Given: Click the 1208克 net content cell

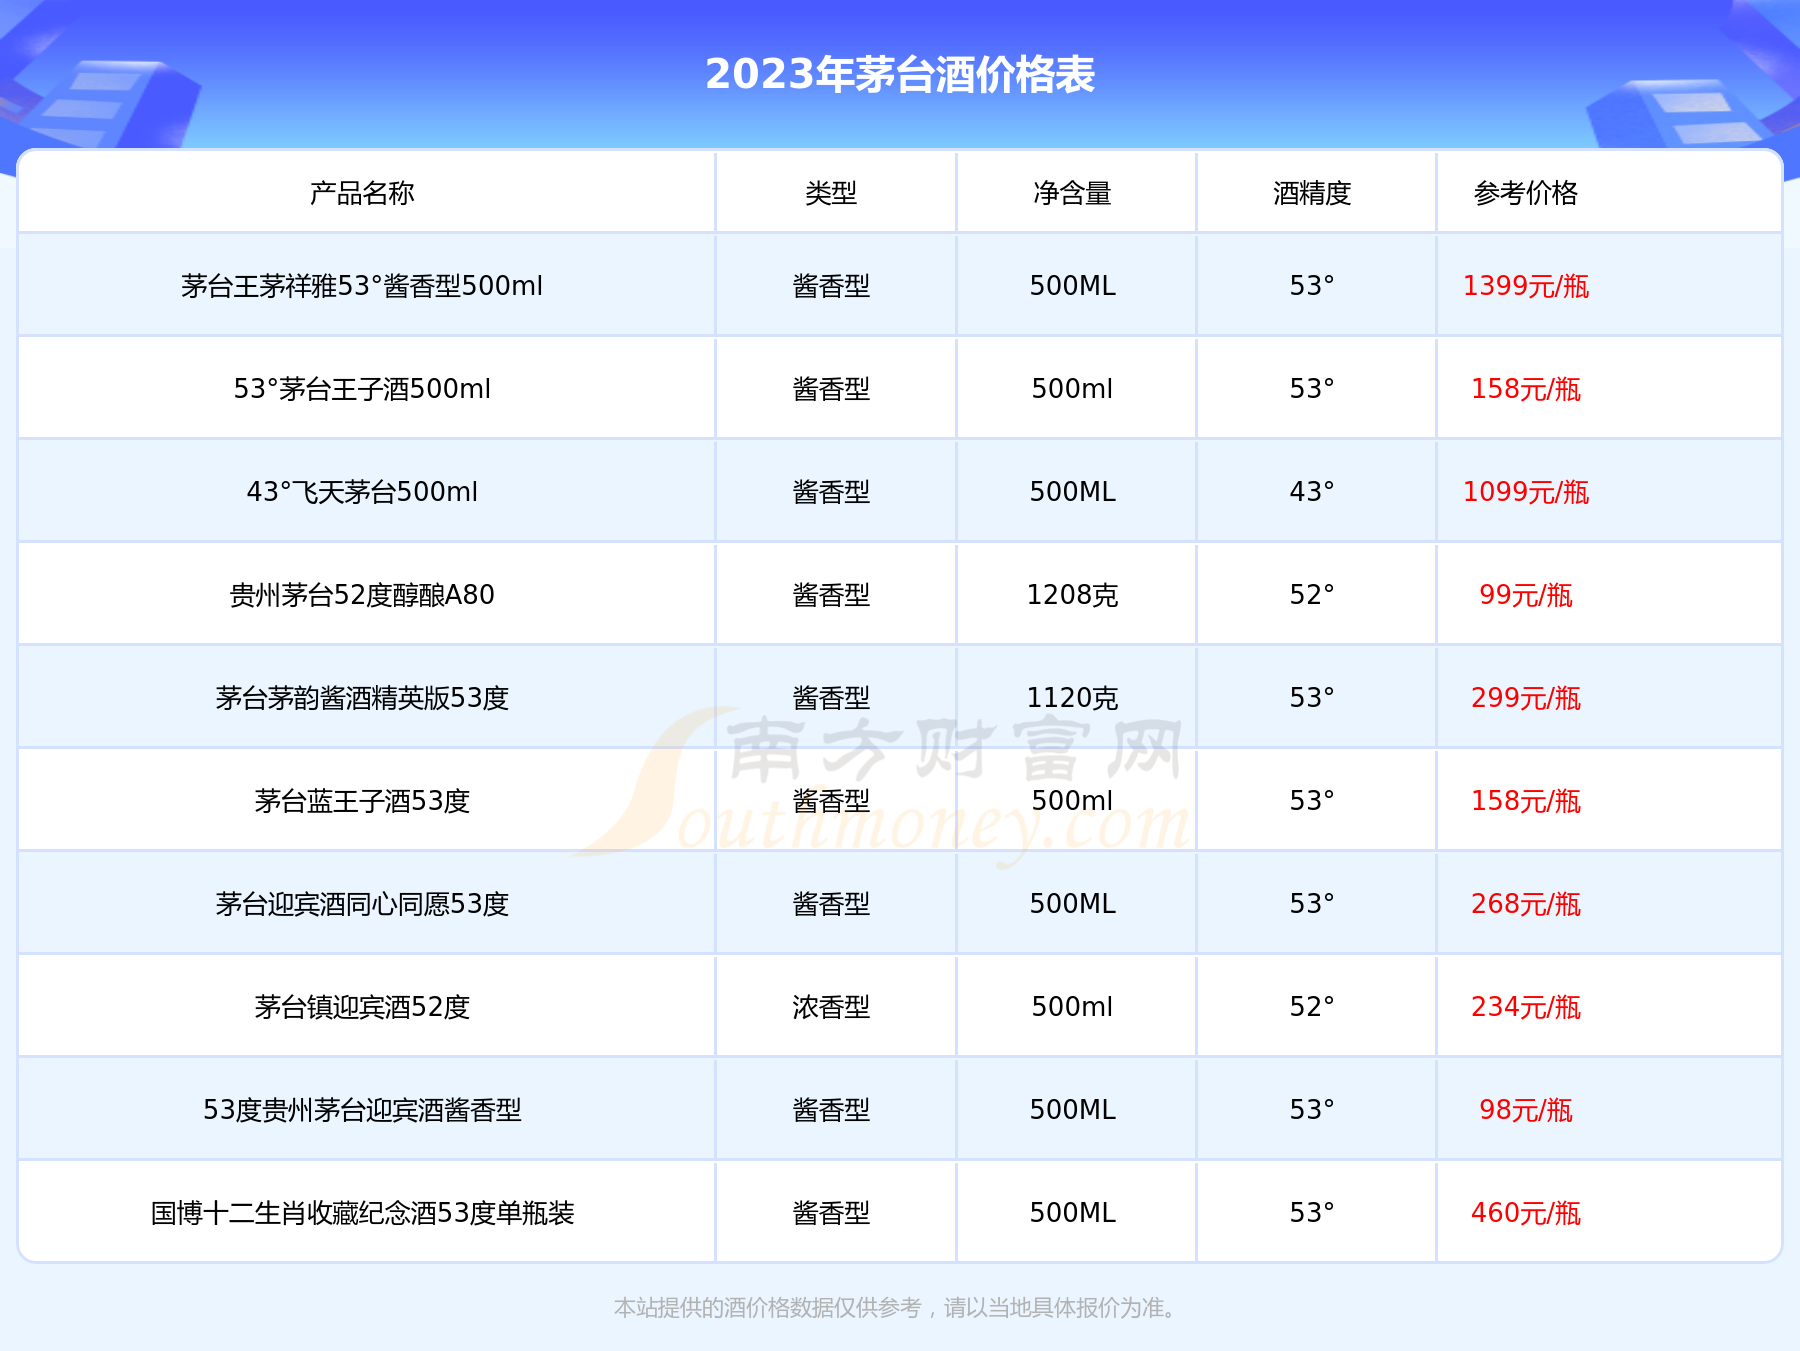Looking at the screenshot, I should (1072, 595).
